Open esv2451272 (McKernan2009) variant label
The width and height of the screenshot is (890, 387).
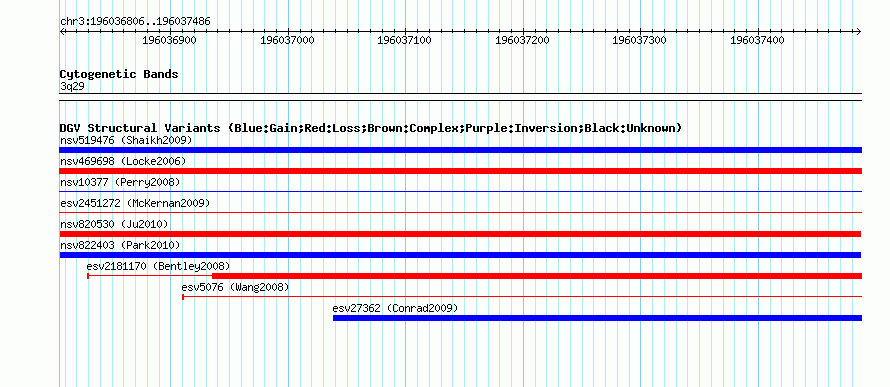[x=135, y=203]
